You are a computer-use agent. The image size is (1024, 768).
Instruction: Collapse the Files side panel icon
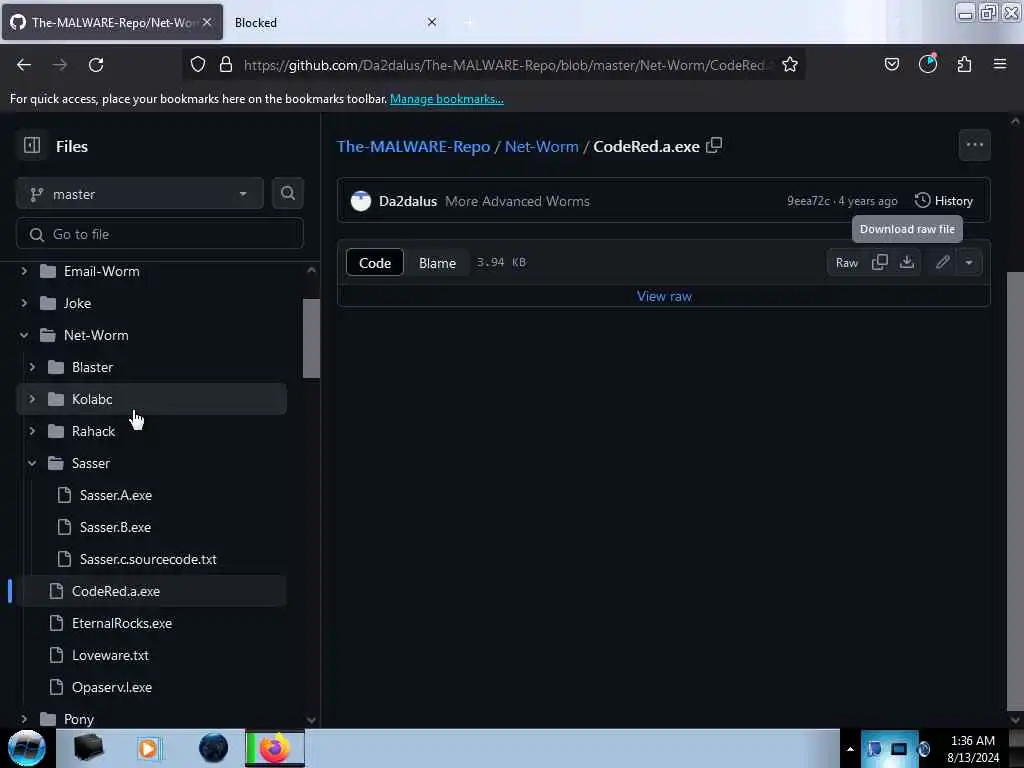pyautogui.click(x=32, y=145)
